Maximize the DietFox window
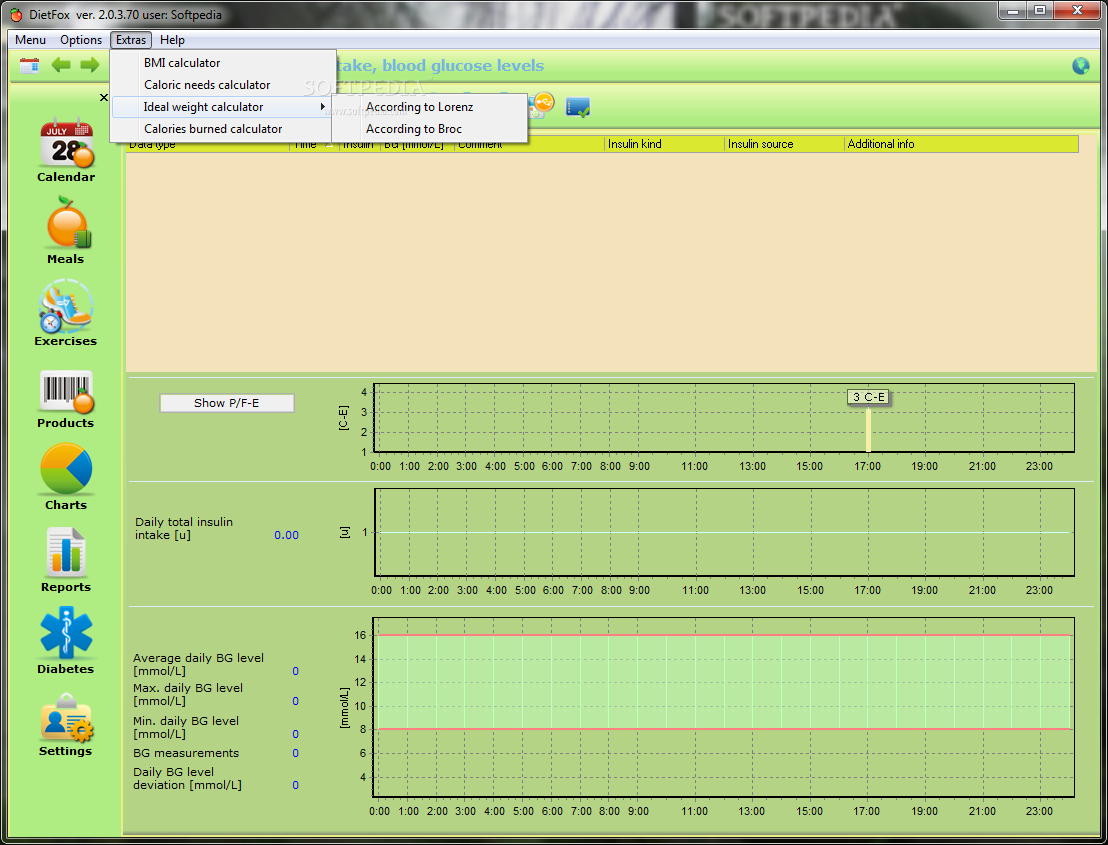Screen dimensions: 1108x845 pos(1039,11)
